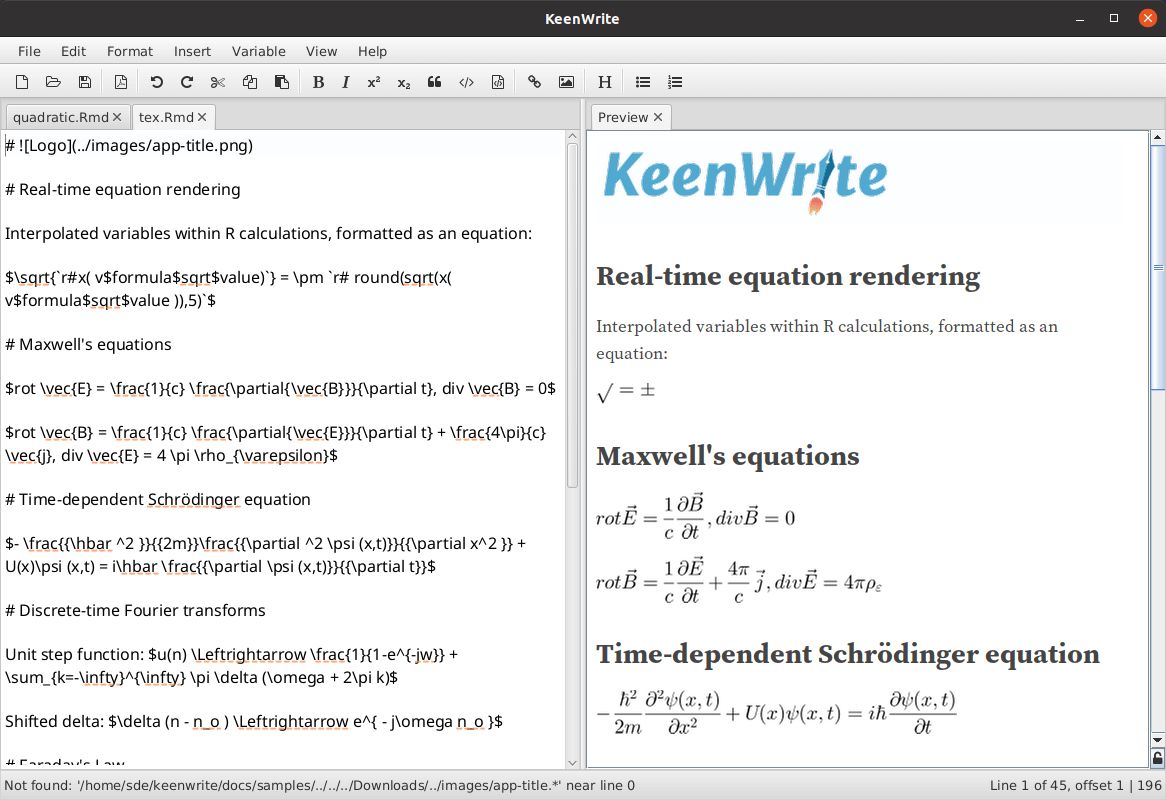The height and width of the screenshot is (800, 1166).
Task: Place cursor on '# Real-time equation rendering' line
Action: tap(123, 190)
